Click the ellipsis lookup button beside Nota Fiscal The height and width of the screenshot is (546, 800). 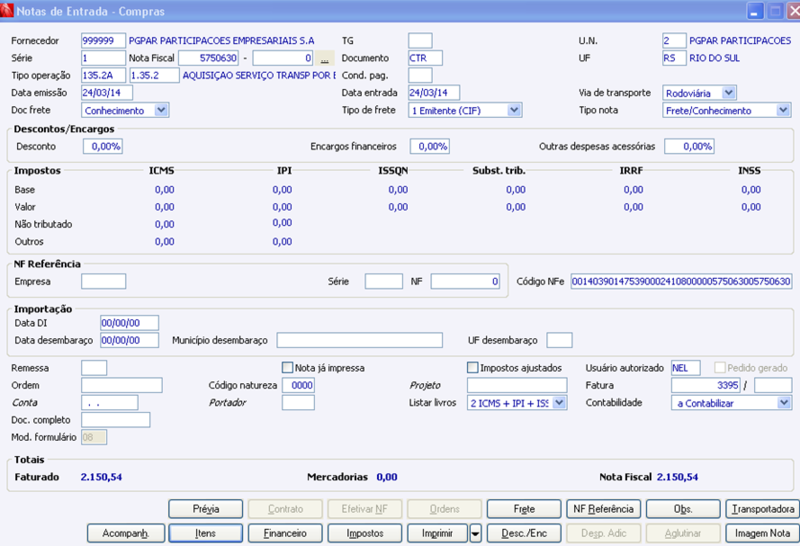coord(324,58)
